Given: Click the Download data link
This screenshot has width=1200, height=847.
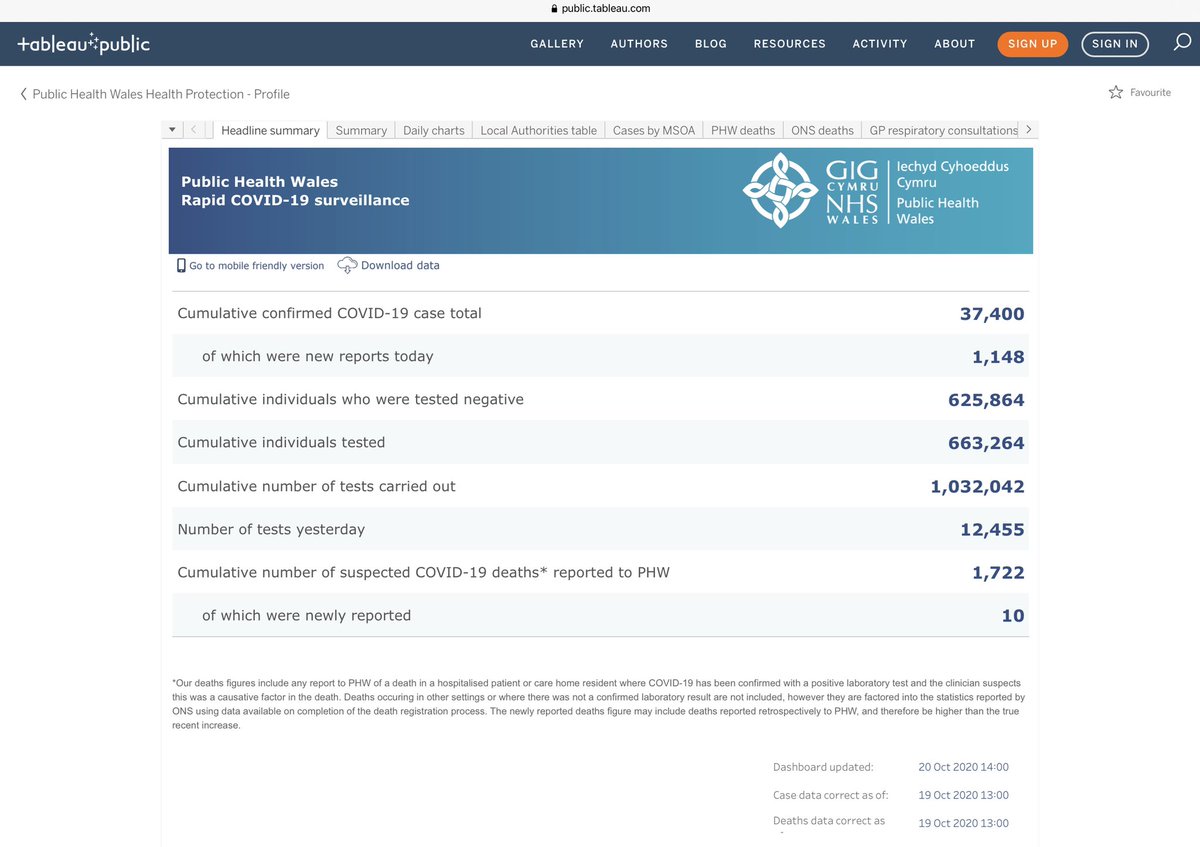Looking at the screenshot, I should 400,265.
